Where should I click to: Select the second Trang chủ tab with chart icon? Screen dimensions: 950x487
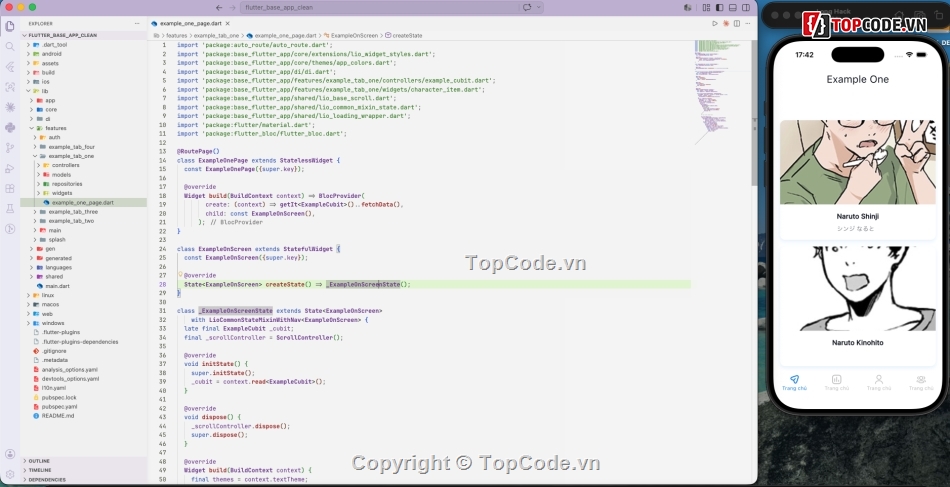coord(836,383)
